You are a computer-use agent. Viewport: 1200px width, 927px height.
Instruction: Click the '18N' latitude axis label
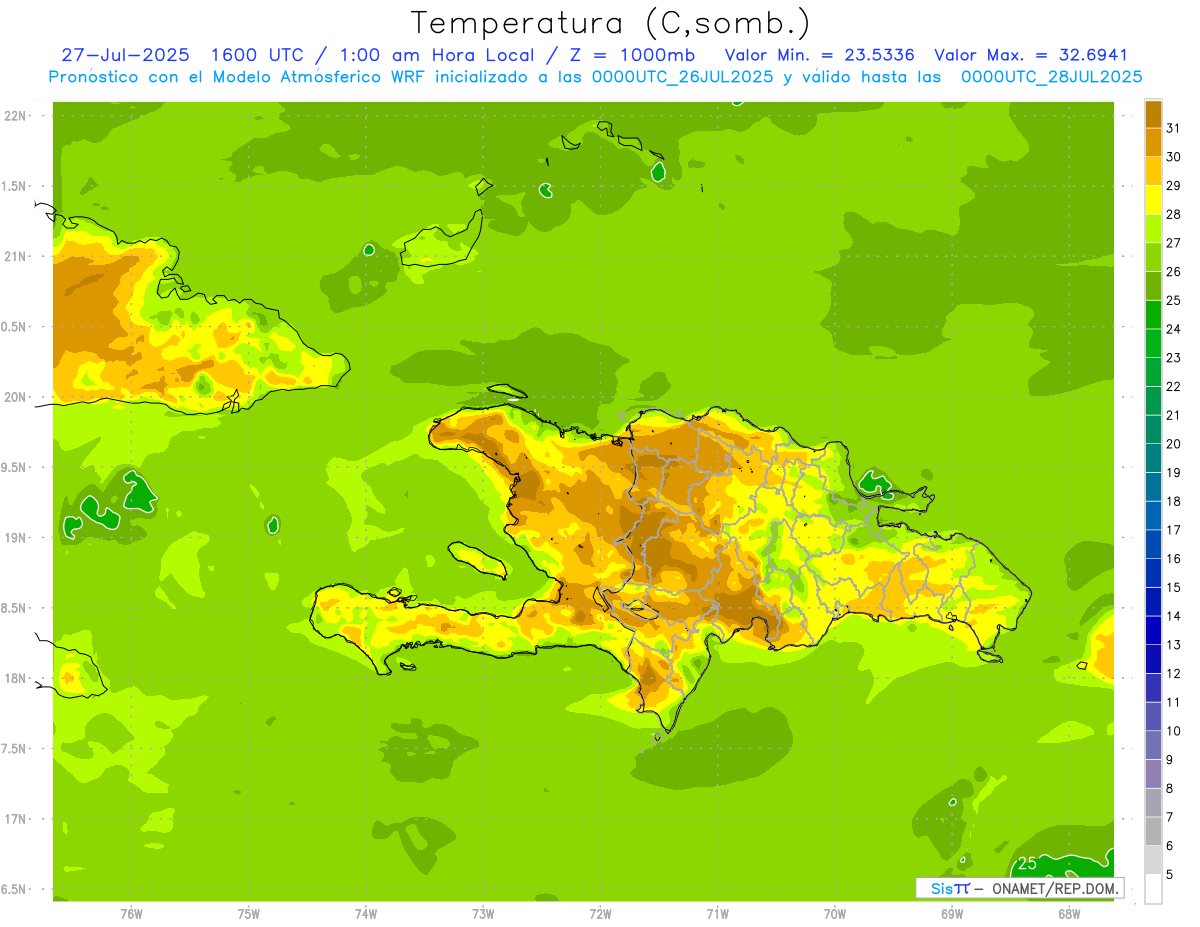click(16, 678)
